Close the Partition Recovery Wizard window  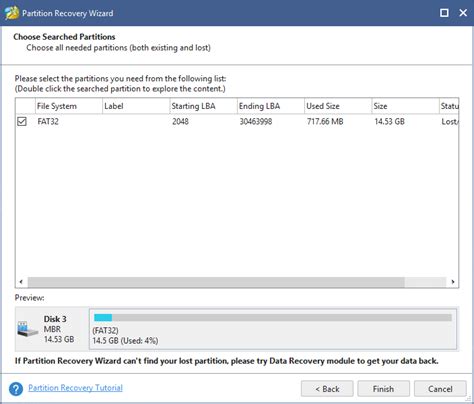(x=463, y=13)
